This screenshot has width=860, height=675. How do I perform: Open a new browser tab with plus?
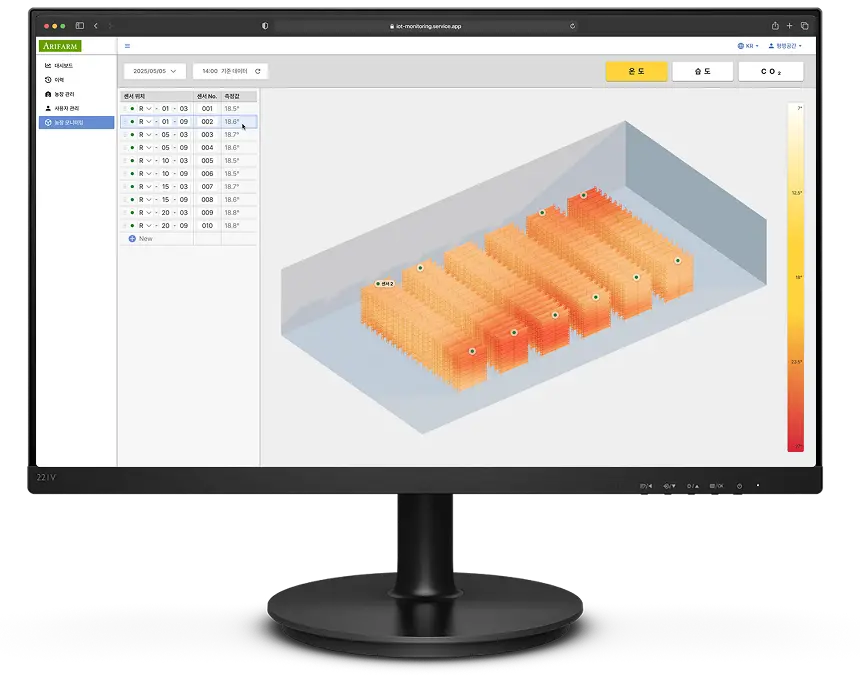click(x=790, y=25)
